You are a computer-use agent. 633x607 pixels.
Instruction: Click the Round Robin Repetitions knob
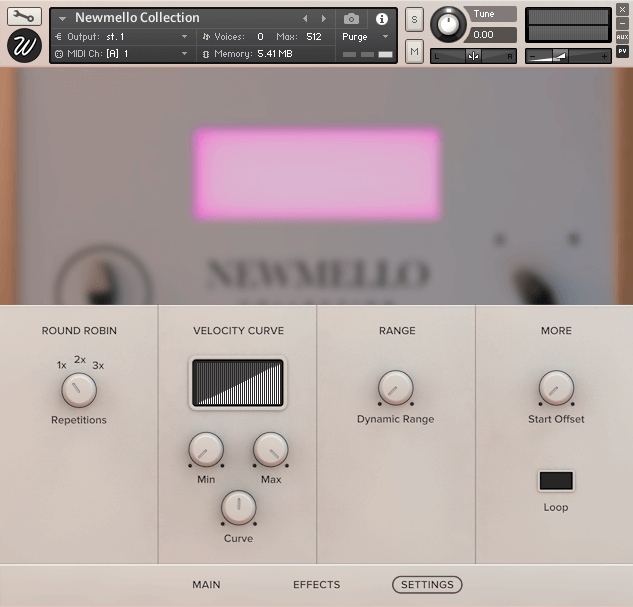(79, 390)
